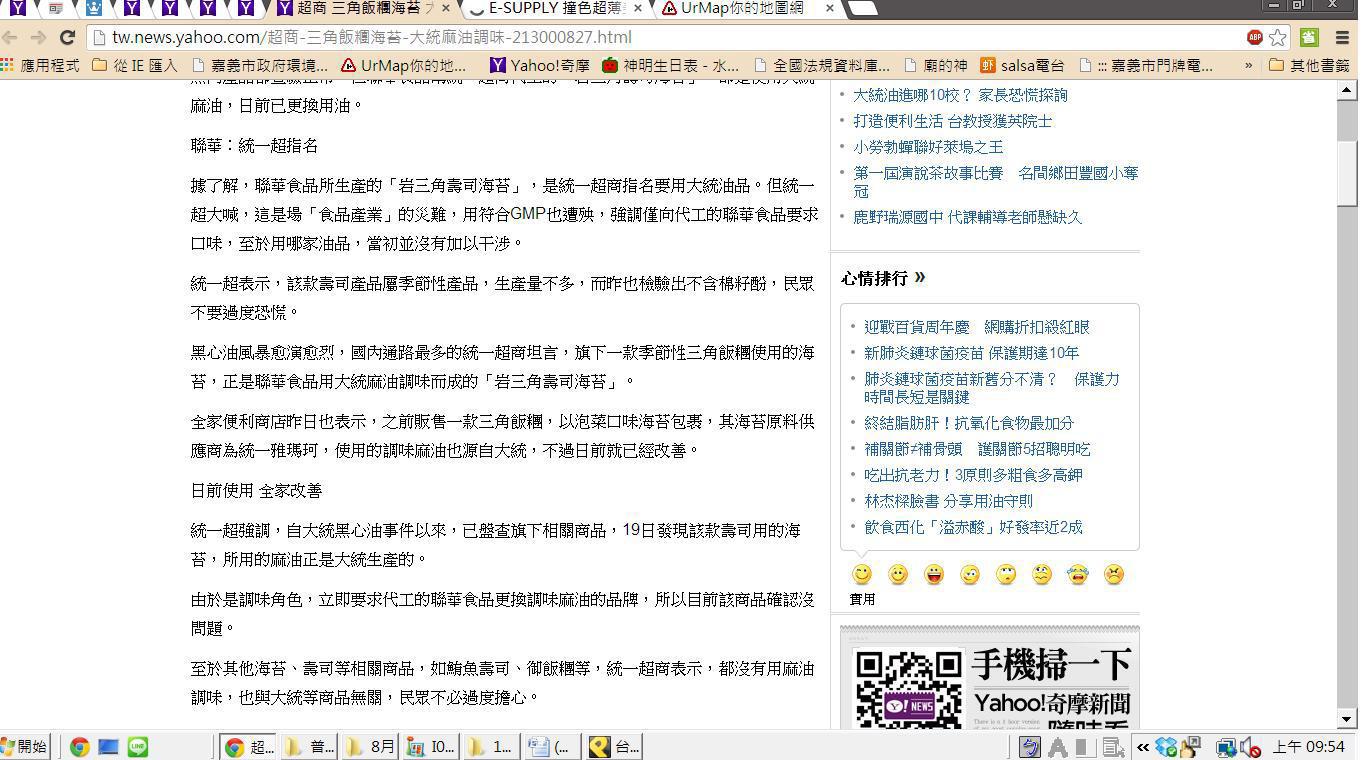Reload the page with the refresh icon
Image resolution: width=1366 pixels, height=760 pixels.
point(67,38)
